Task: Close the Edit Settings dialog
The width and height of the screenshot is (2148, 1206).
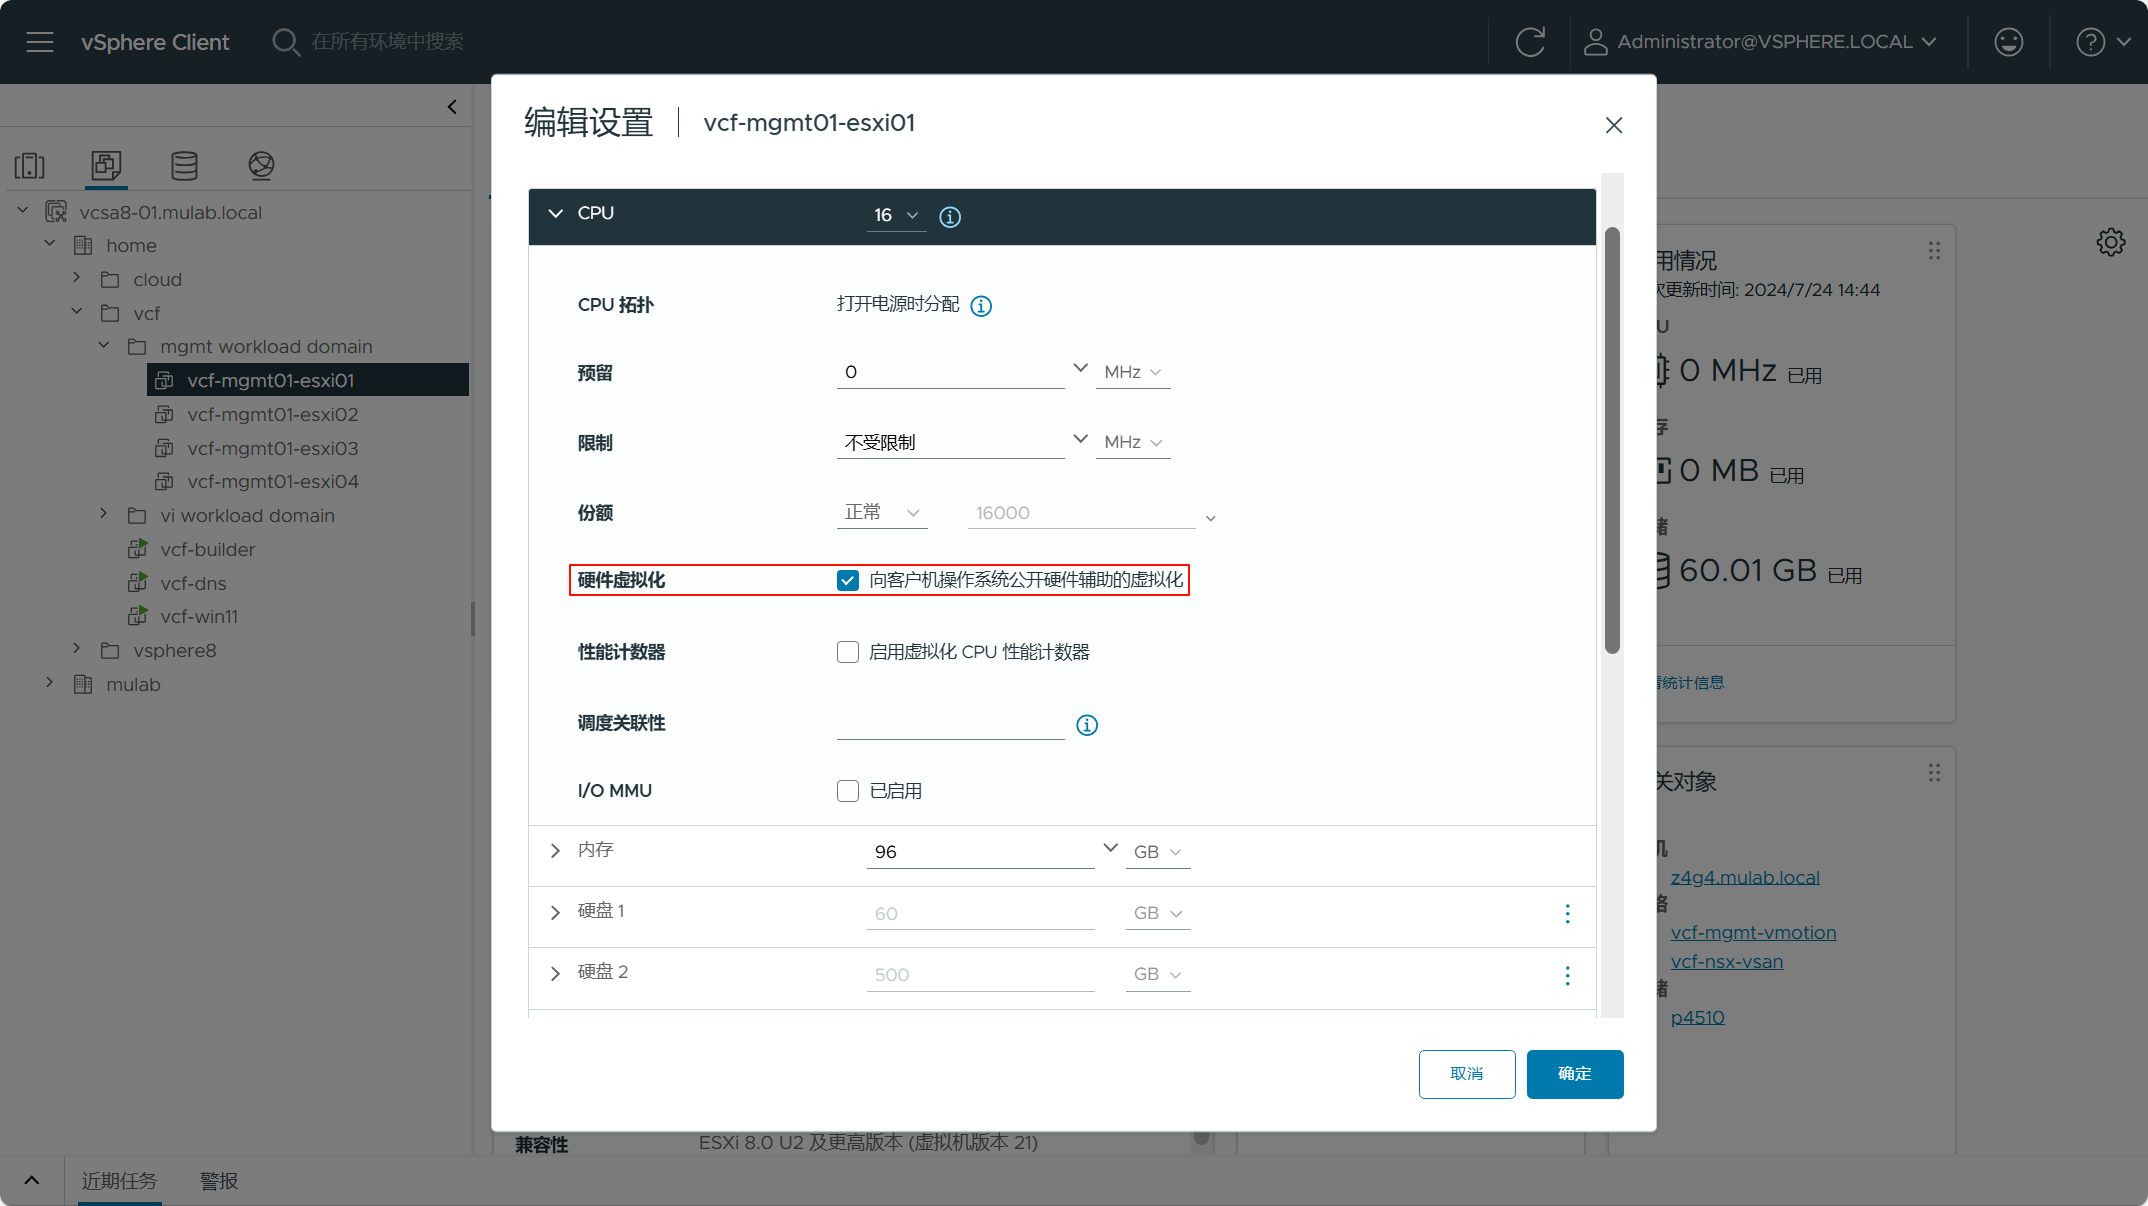Action: [x=1614, y=125]
